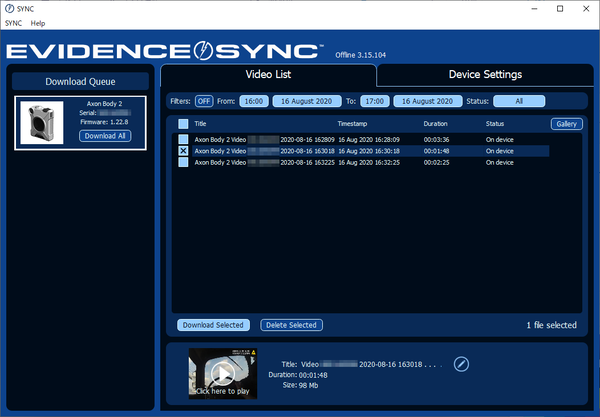Open the Gallery view
Screen dimensions: 600x417
coord(567,124)
